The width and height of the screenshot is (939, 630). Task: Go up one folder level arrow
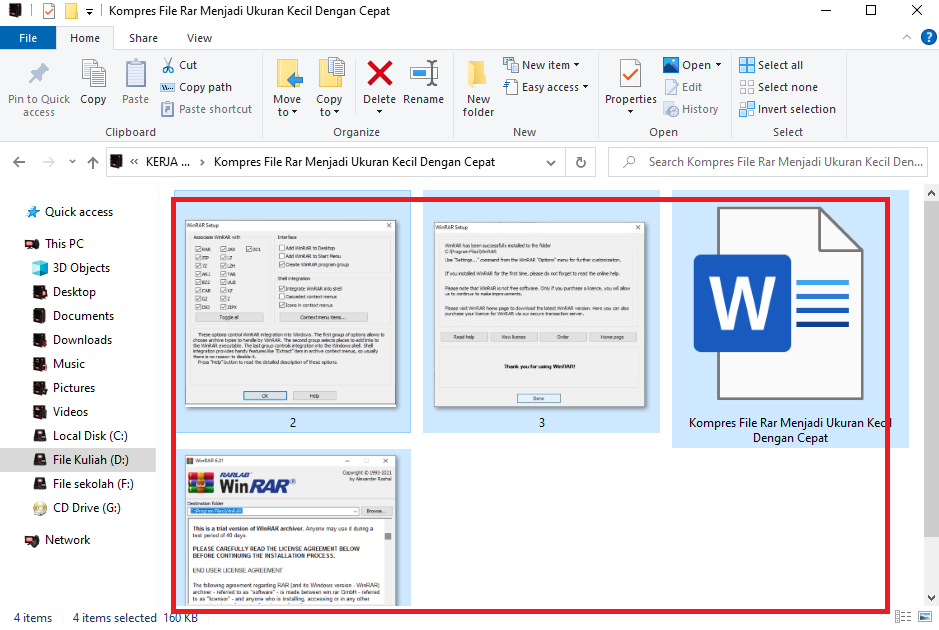pyautogui.click(x=93, y=162)
